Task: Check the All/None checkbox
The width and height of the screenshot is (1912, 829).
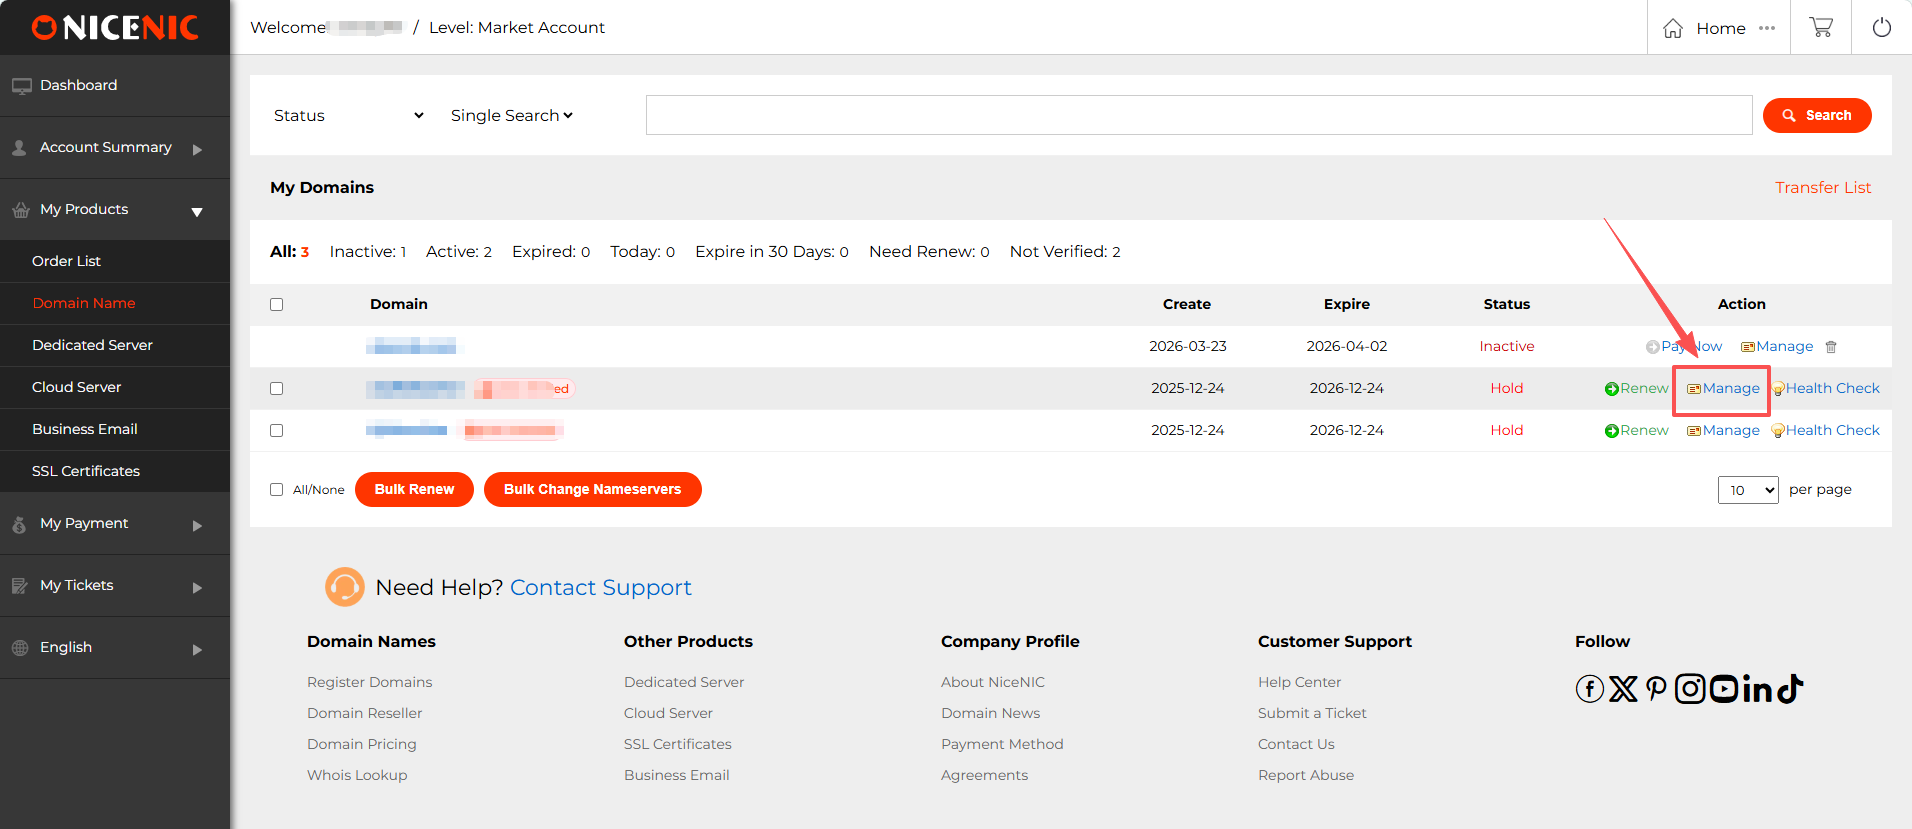Action: point(277,490)
